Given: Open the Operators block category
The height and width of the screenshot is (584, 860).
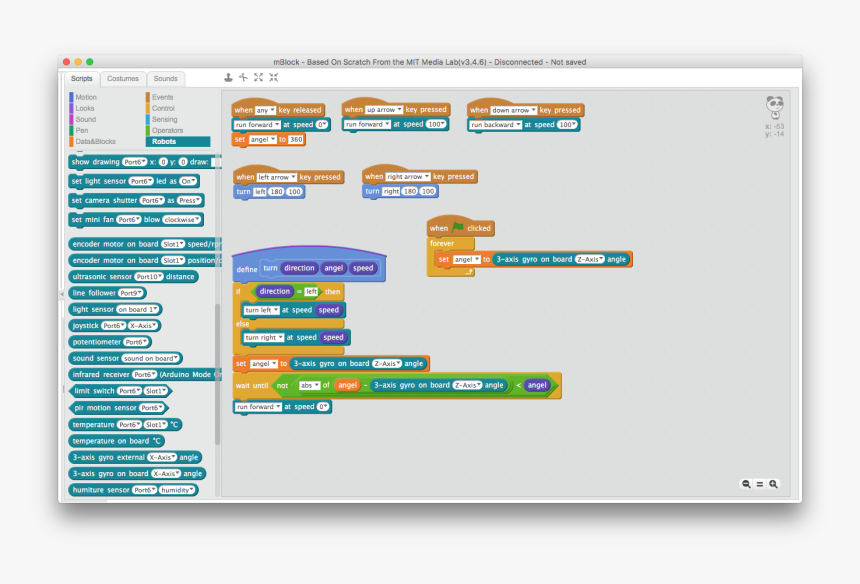Looking at the screenshot, I should [167, 130].
